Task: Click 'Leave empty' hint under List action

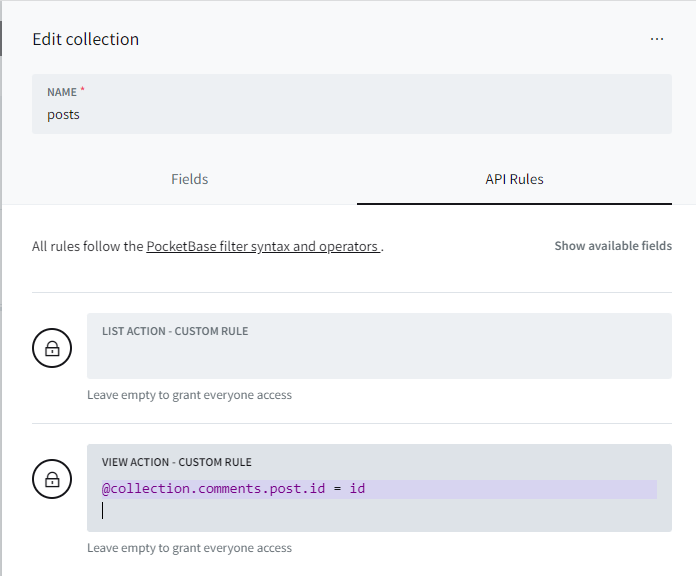Action: (190, 395)
